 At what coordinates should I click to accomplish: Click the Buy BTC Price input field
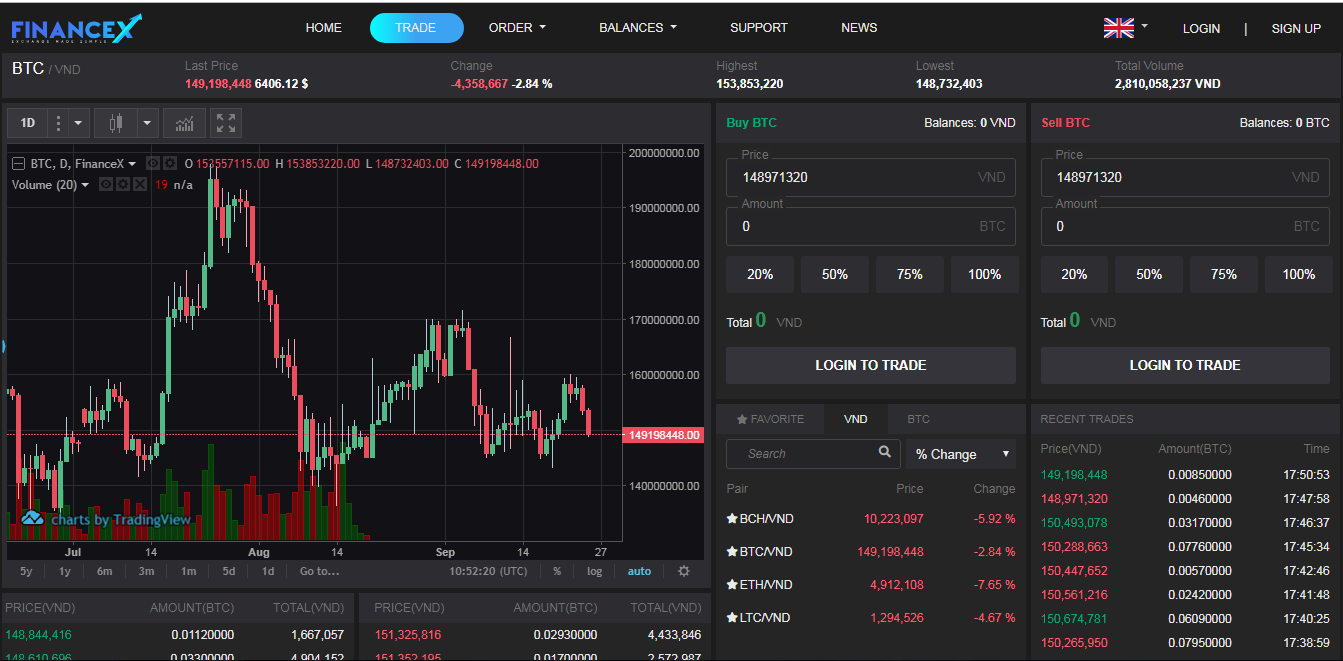click(871, 177)
